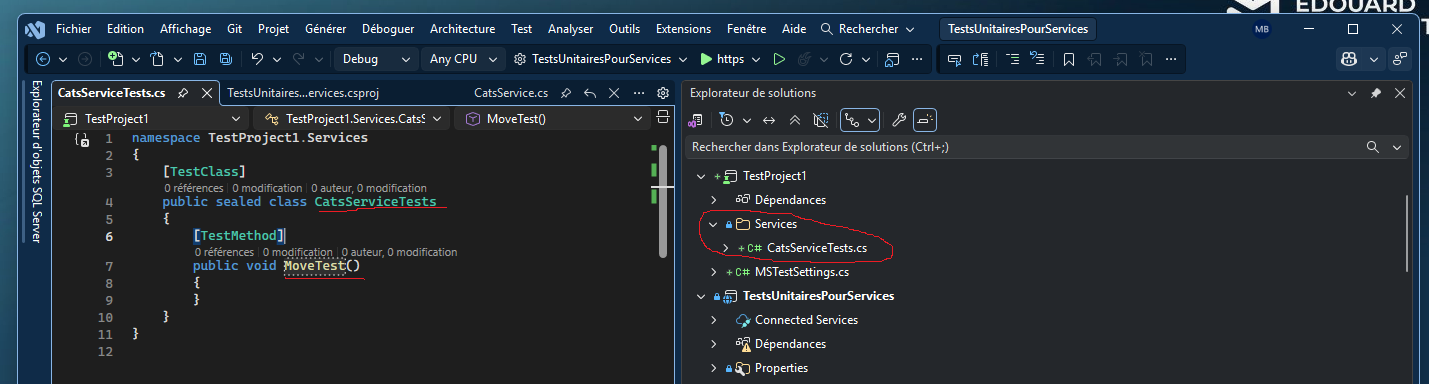Screen dimensions: 1429x384
Task: Click the pending changes filter clock icon
Action: [728, 120]
